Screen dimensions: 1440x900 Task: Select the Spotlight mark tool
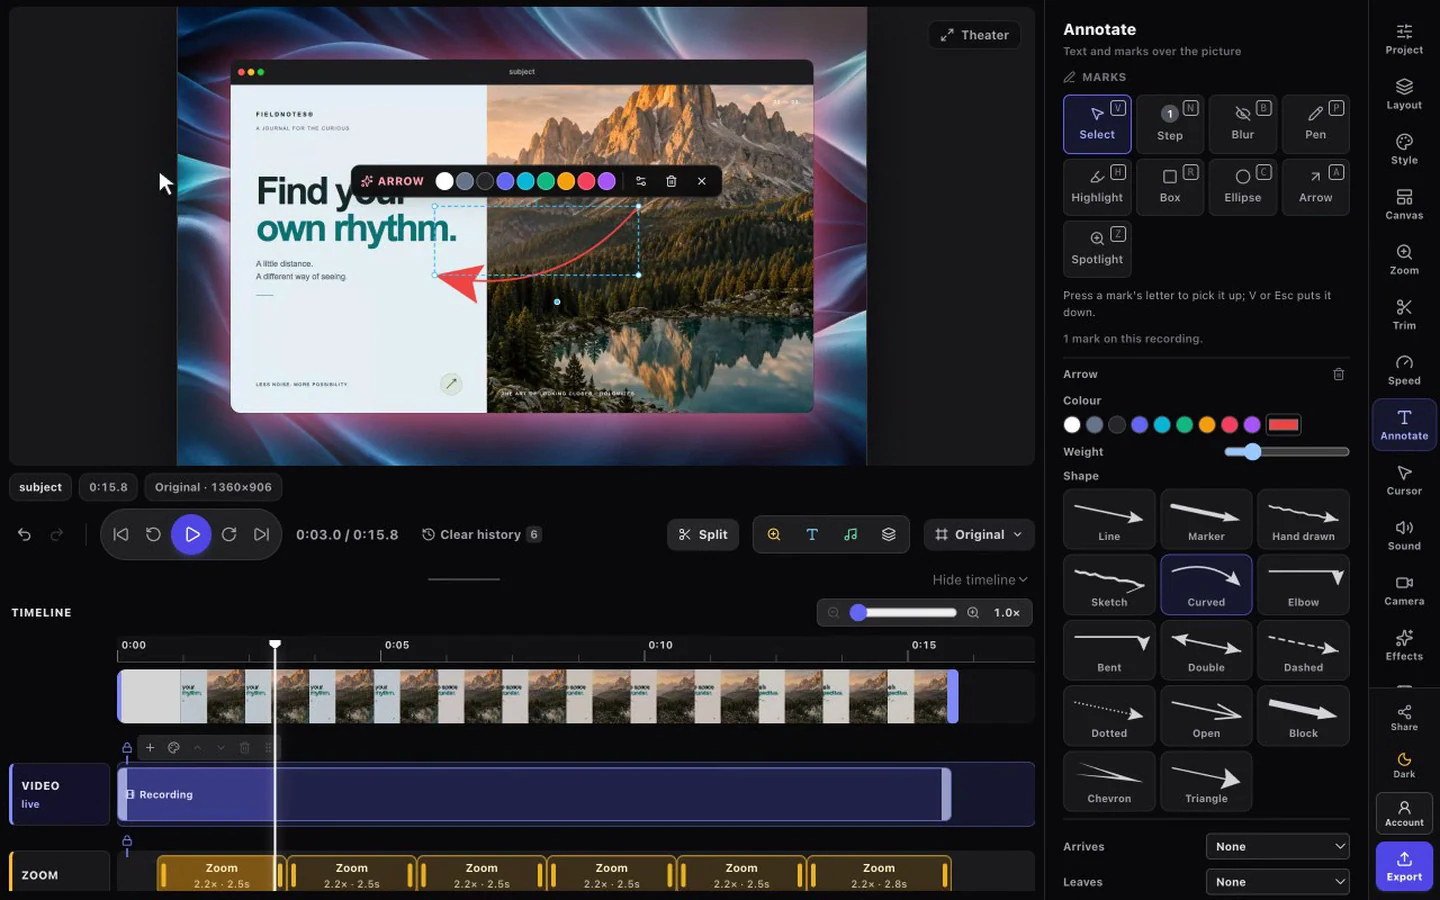[x=1097, y=248]
